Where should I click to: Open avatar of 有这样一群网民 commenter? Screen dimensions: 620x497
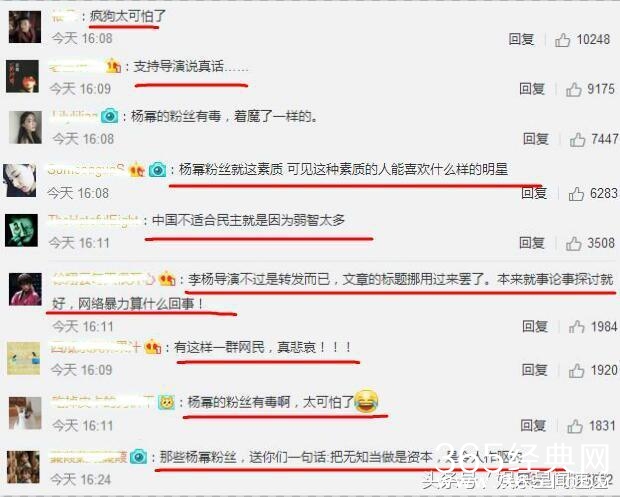(24, 359)
